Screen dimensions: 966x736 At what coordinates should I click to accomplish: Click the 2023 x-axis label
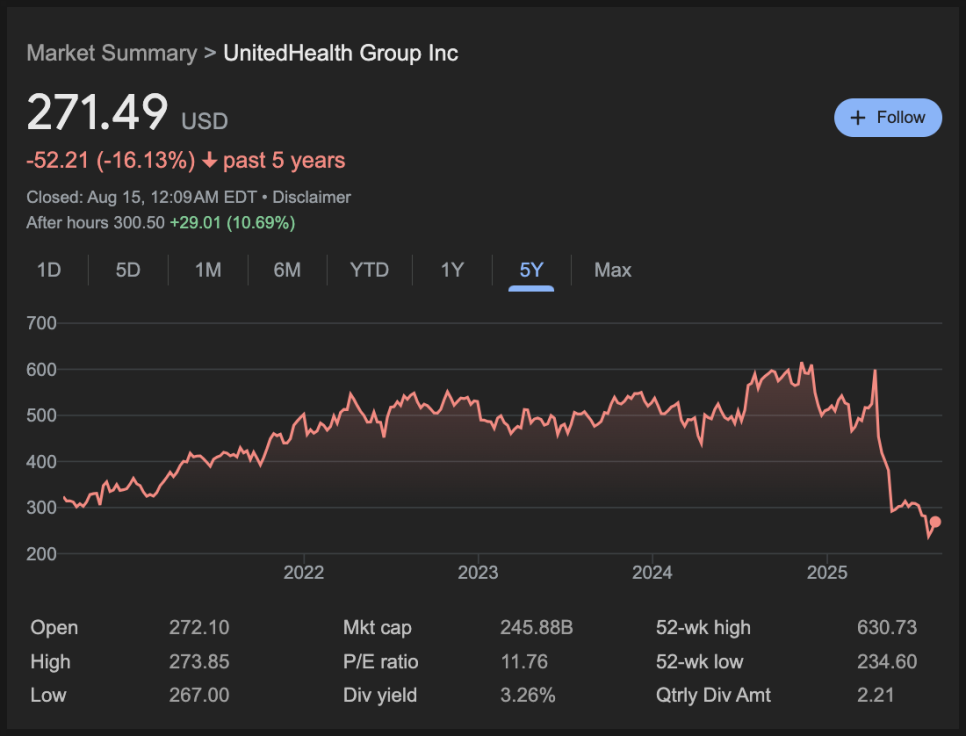478,572
